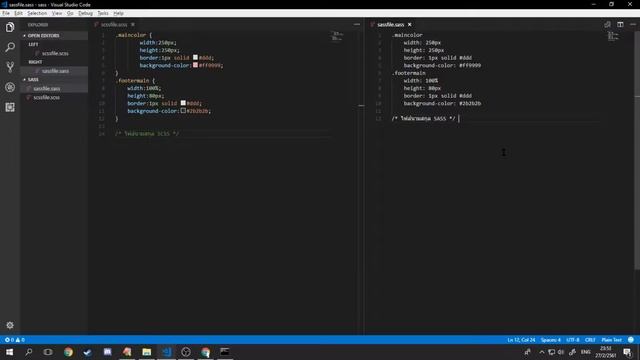This screenshot has height=360, width=640.
Task: Open the Debug menu
Action: point(85,13)
